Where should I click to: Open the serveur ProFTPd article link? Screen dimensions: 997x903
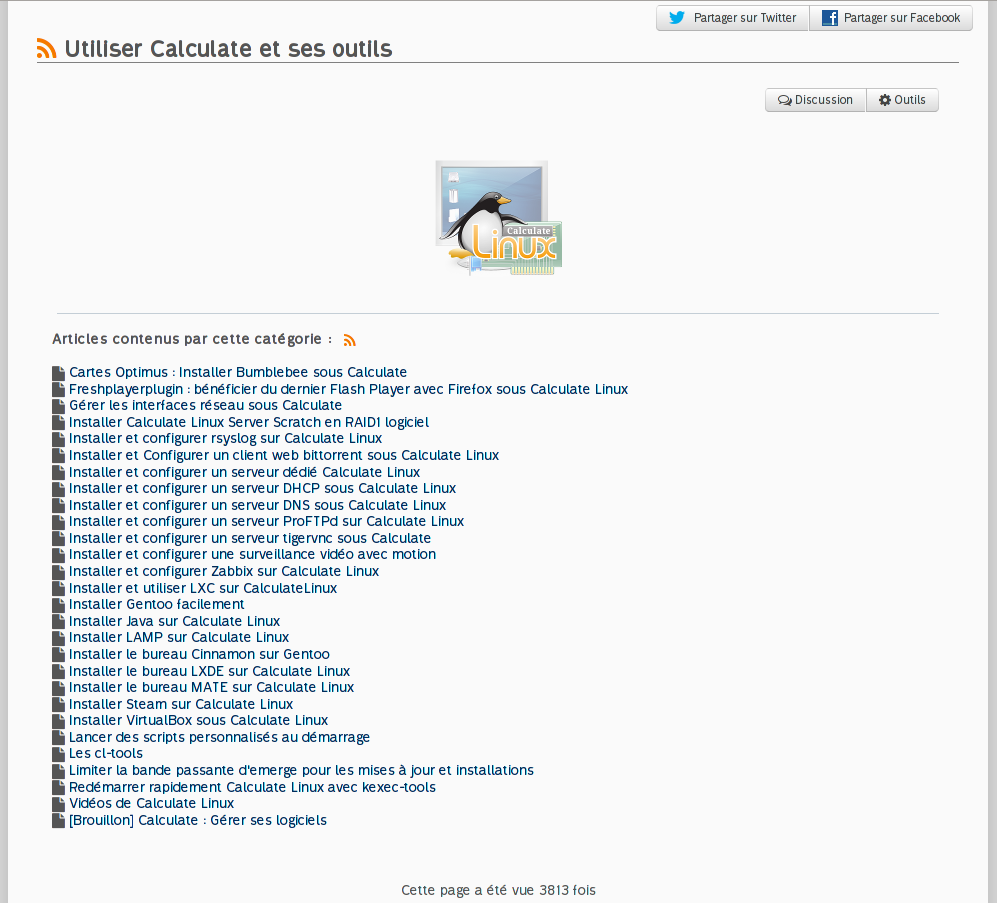click(266, 521)
